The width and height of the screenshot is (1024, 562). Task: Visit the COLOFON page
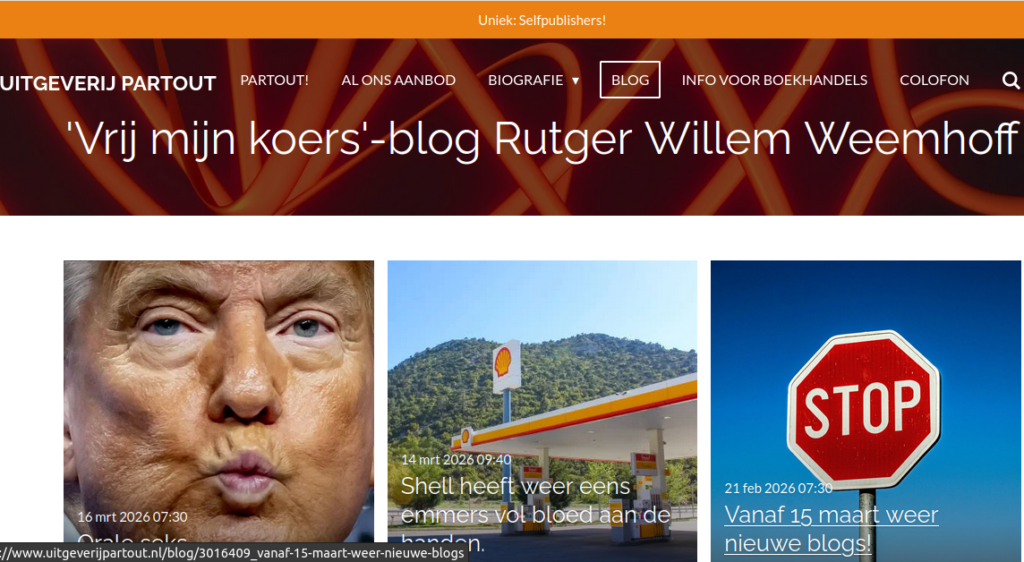tap(935, 80)
